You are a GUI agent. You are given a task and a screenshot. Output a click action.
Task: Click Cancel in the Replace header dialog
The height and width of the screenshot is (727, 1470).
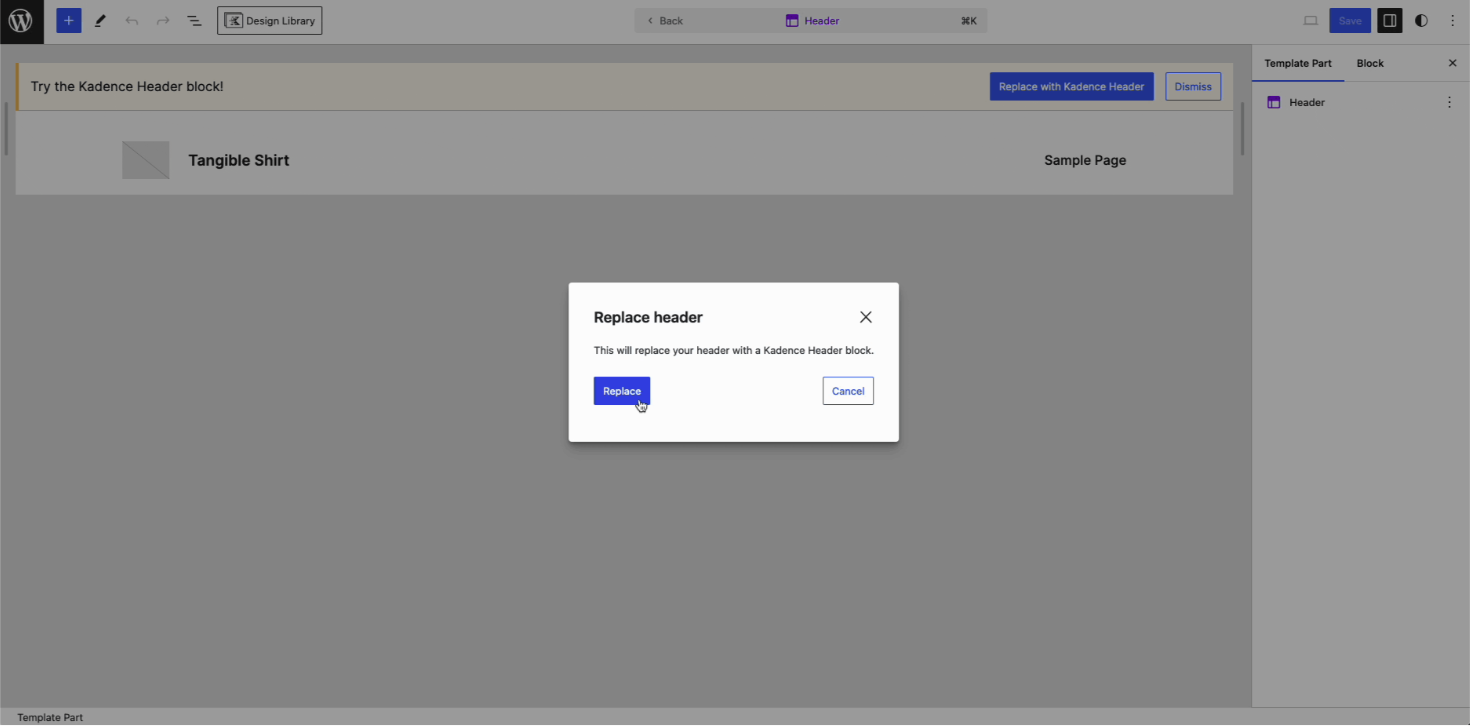(x=847, y=391)
